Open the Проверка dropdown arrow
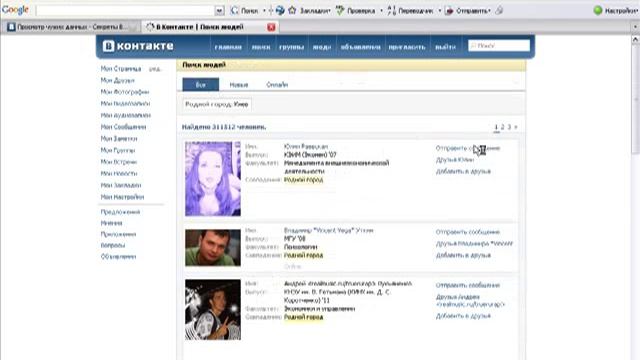 point(381,11)
